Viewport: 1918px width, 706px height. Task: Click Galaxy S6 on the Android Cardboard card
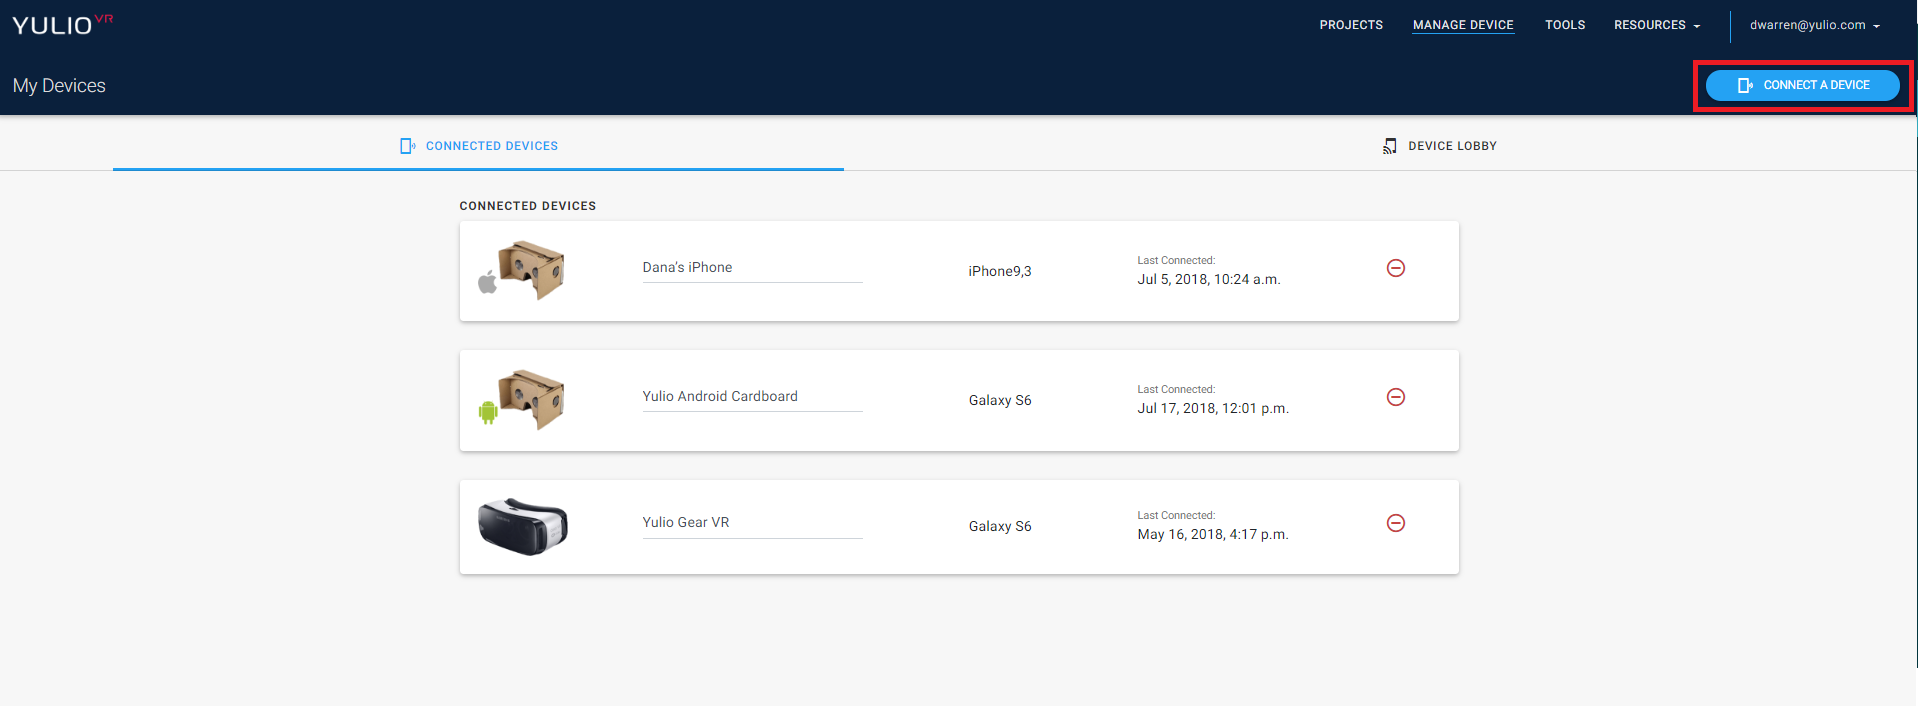coord(1000,400)
